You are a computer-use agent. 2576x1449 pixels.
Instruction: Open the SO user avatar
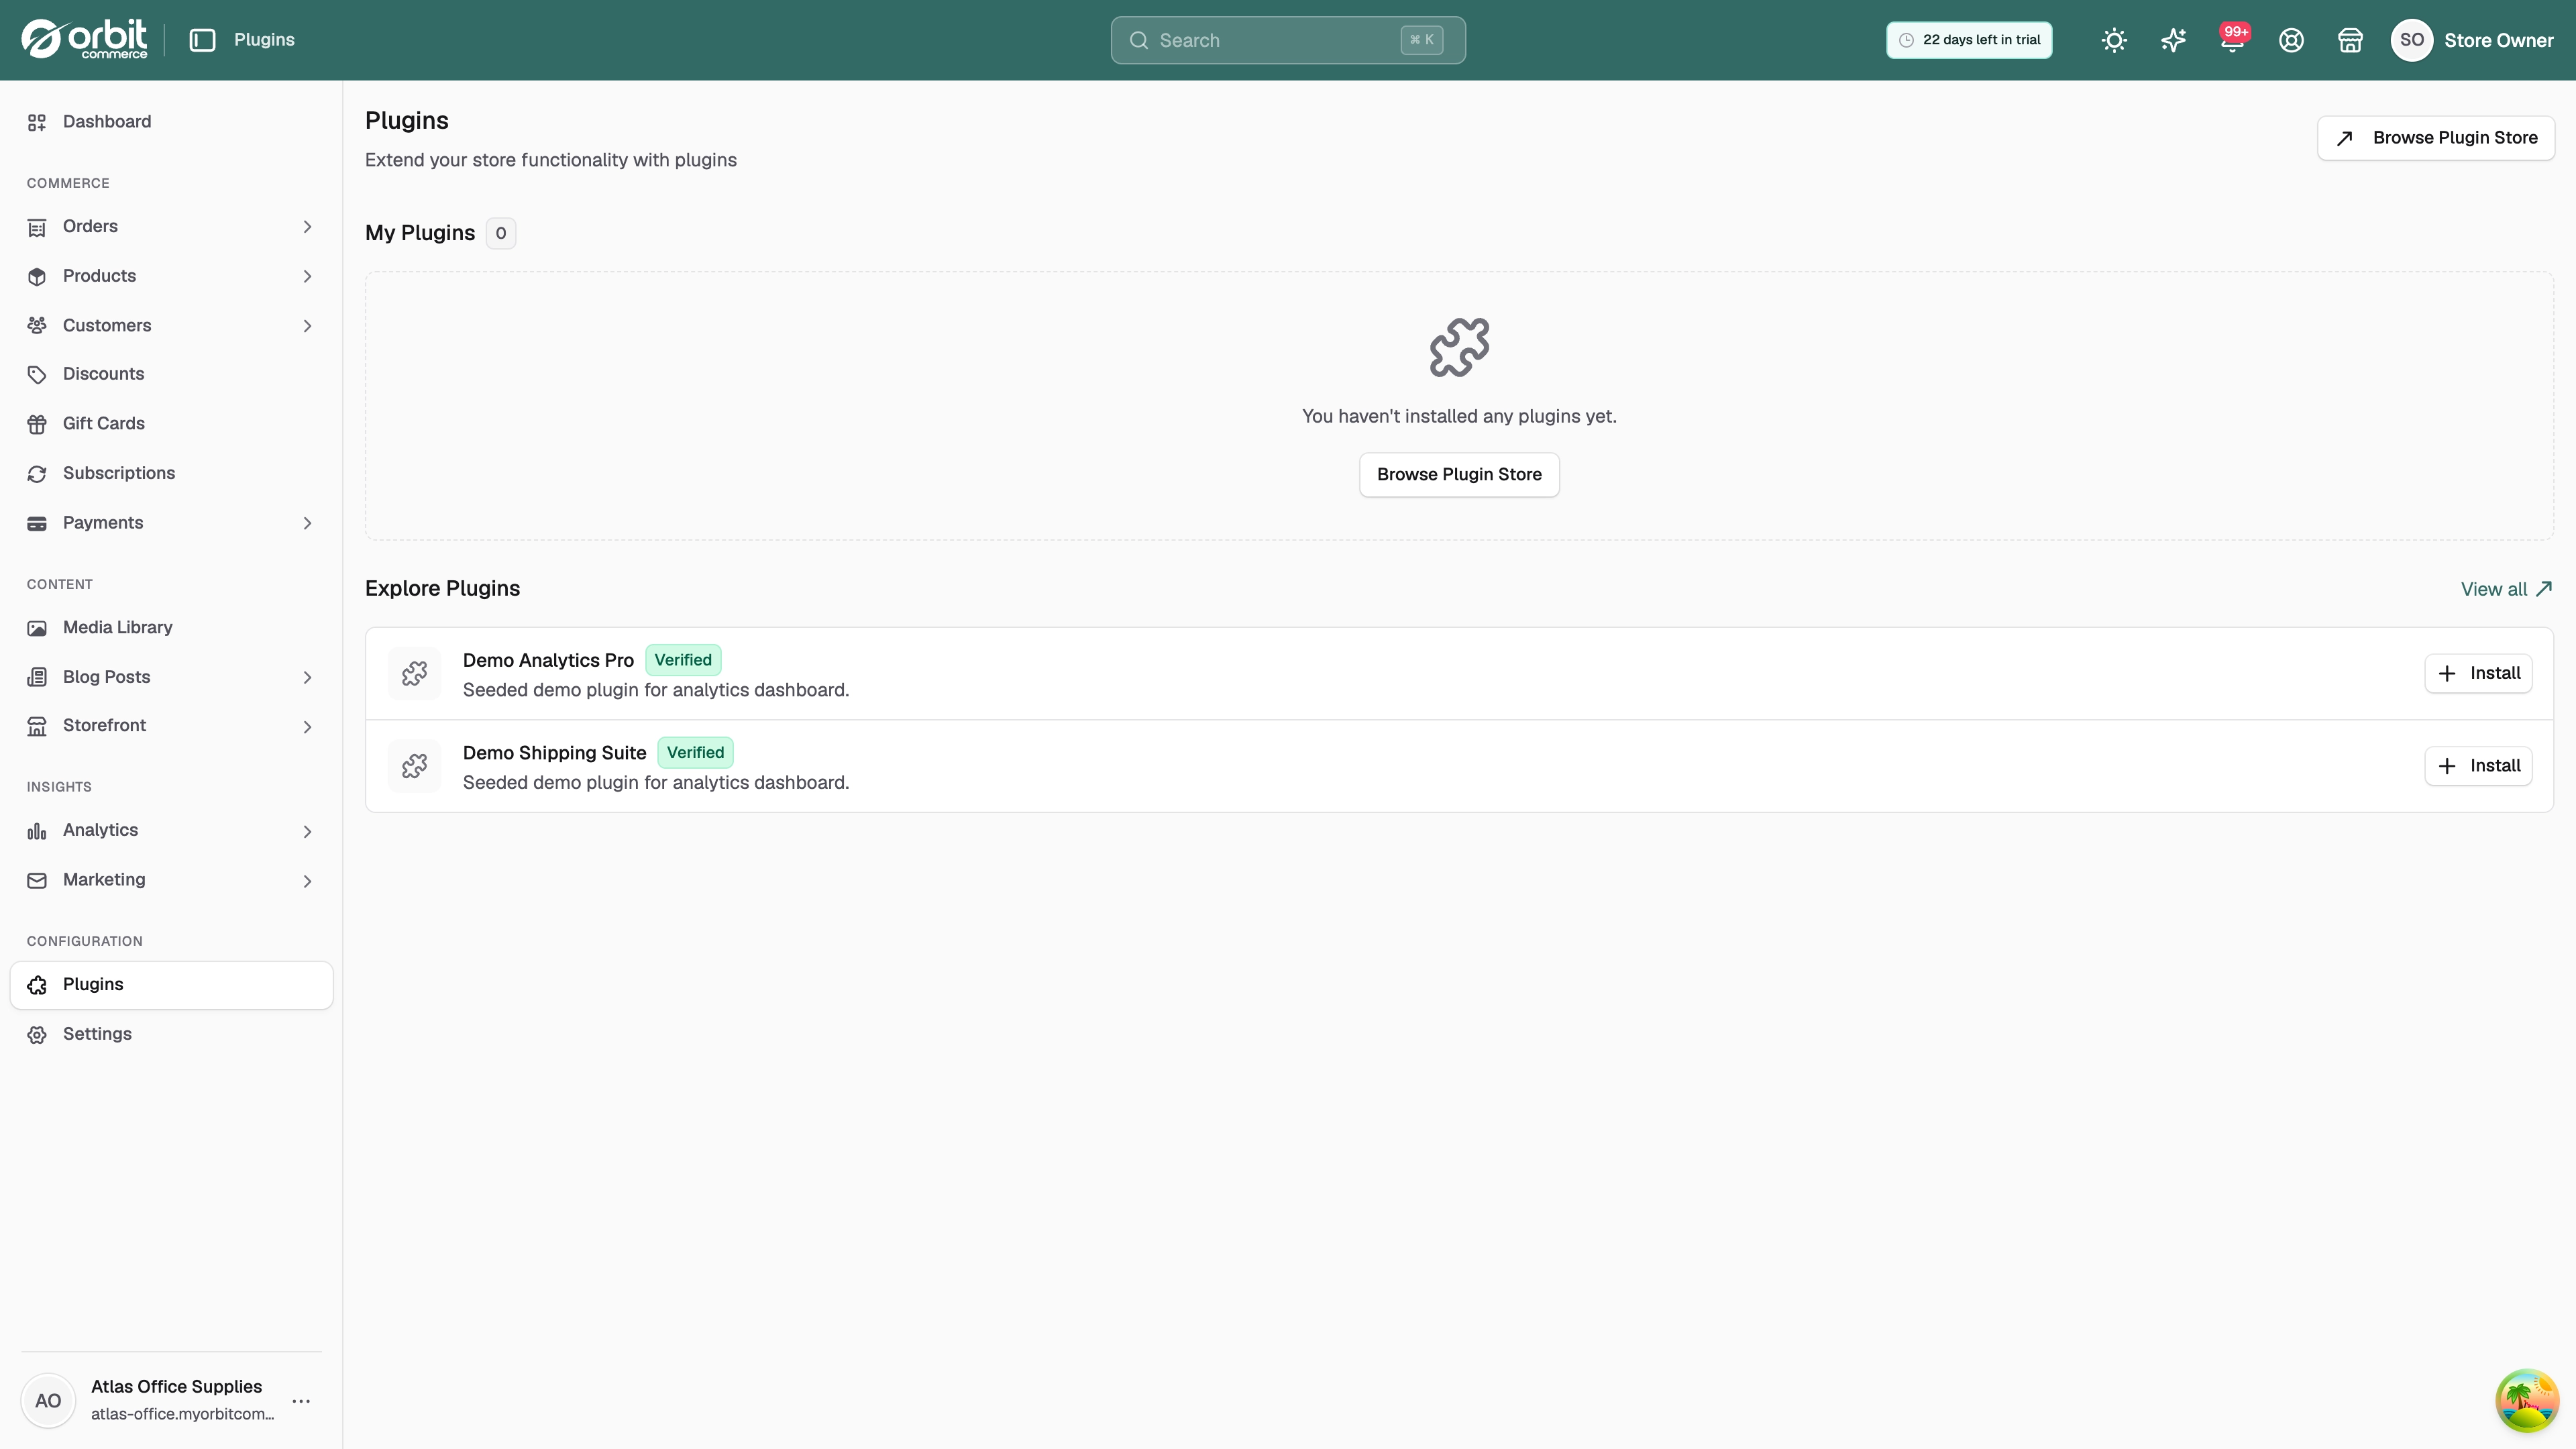2411,40
